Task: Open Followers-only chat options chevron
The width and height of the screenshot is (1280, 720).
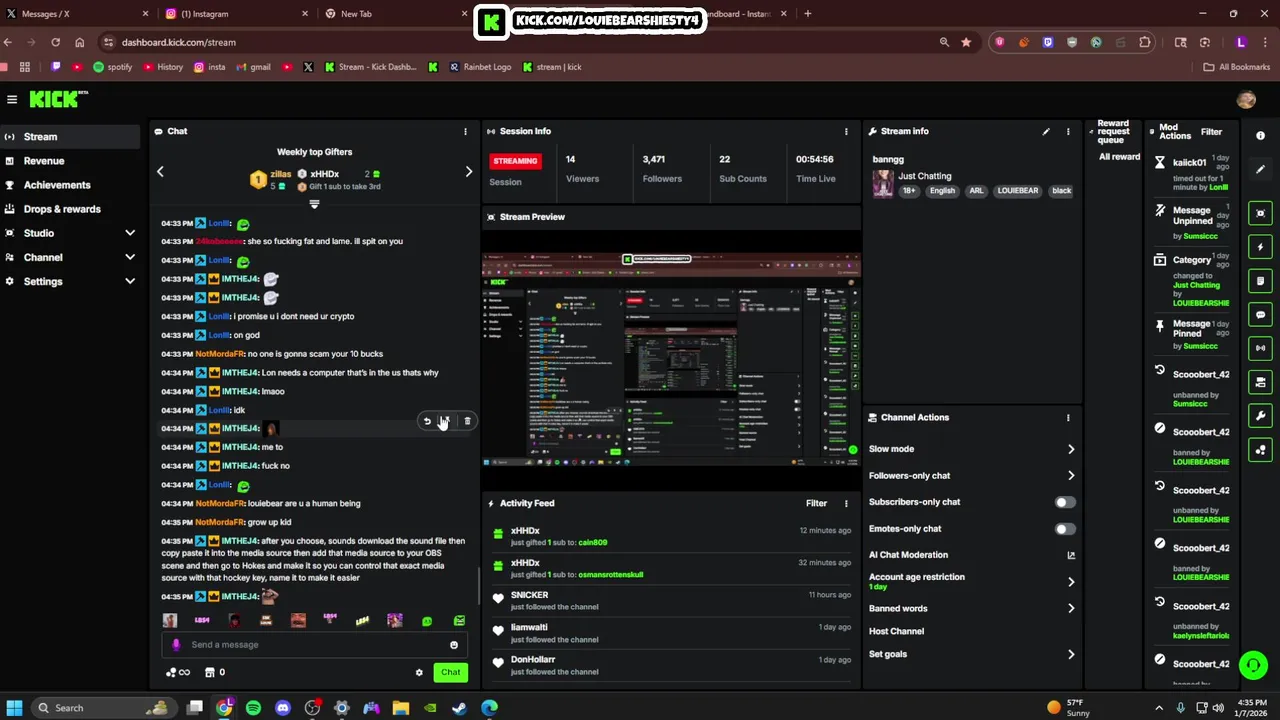Action: pos(1071,476)
